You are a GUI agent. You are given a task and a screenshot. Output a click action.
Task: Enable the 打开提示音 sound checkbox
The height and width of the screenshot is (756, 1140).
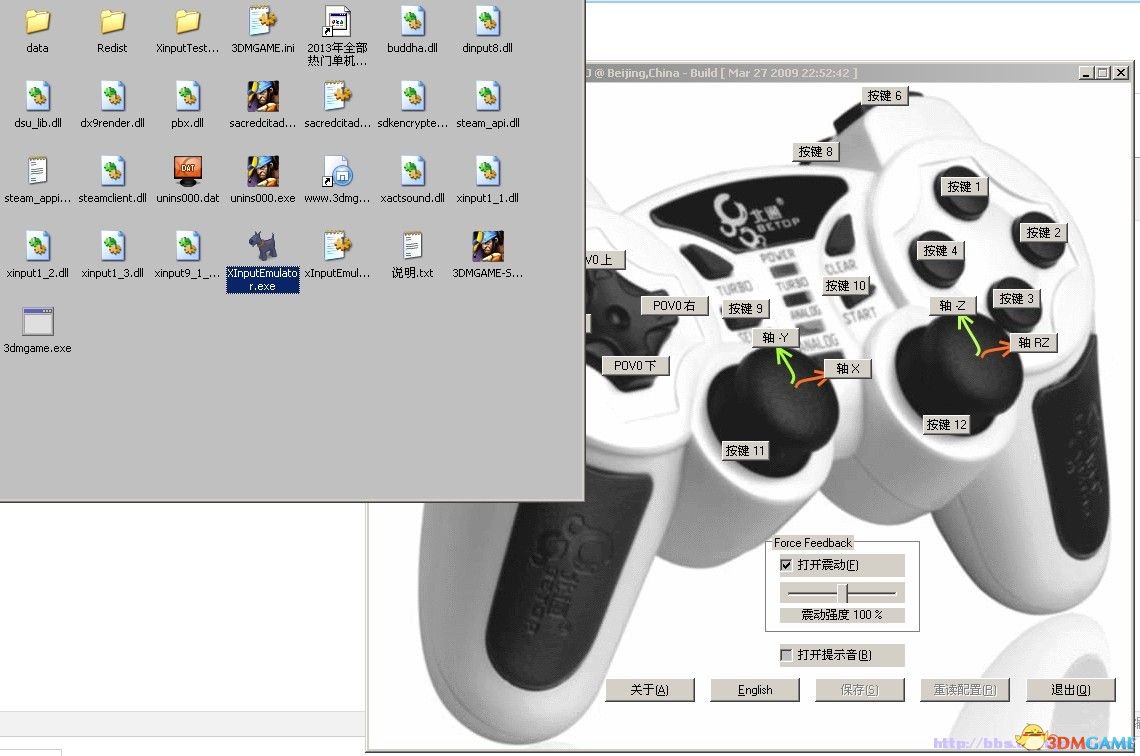(786, 655)
